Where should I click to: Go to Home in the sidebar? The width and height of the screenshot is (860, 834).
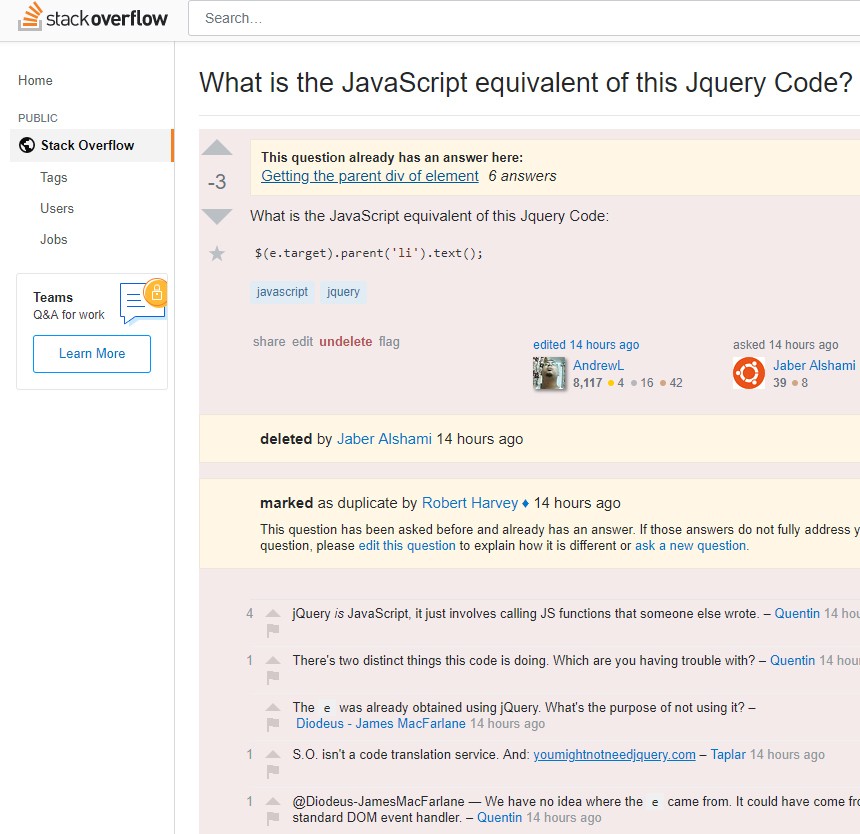tap(35, 81)
